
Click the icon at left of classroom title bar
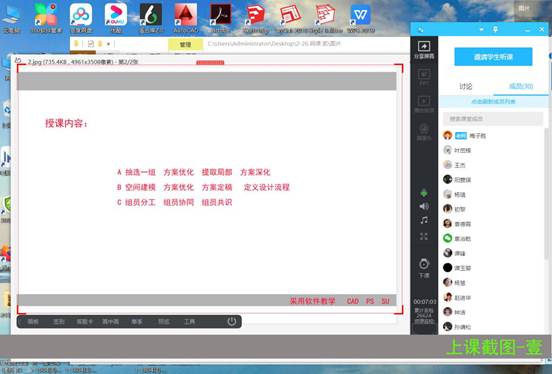tap(420, 30)
